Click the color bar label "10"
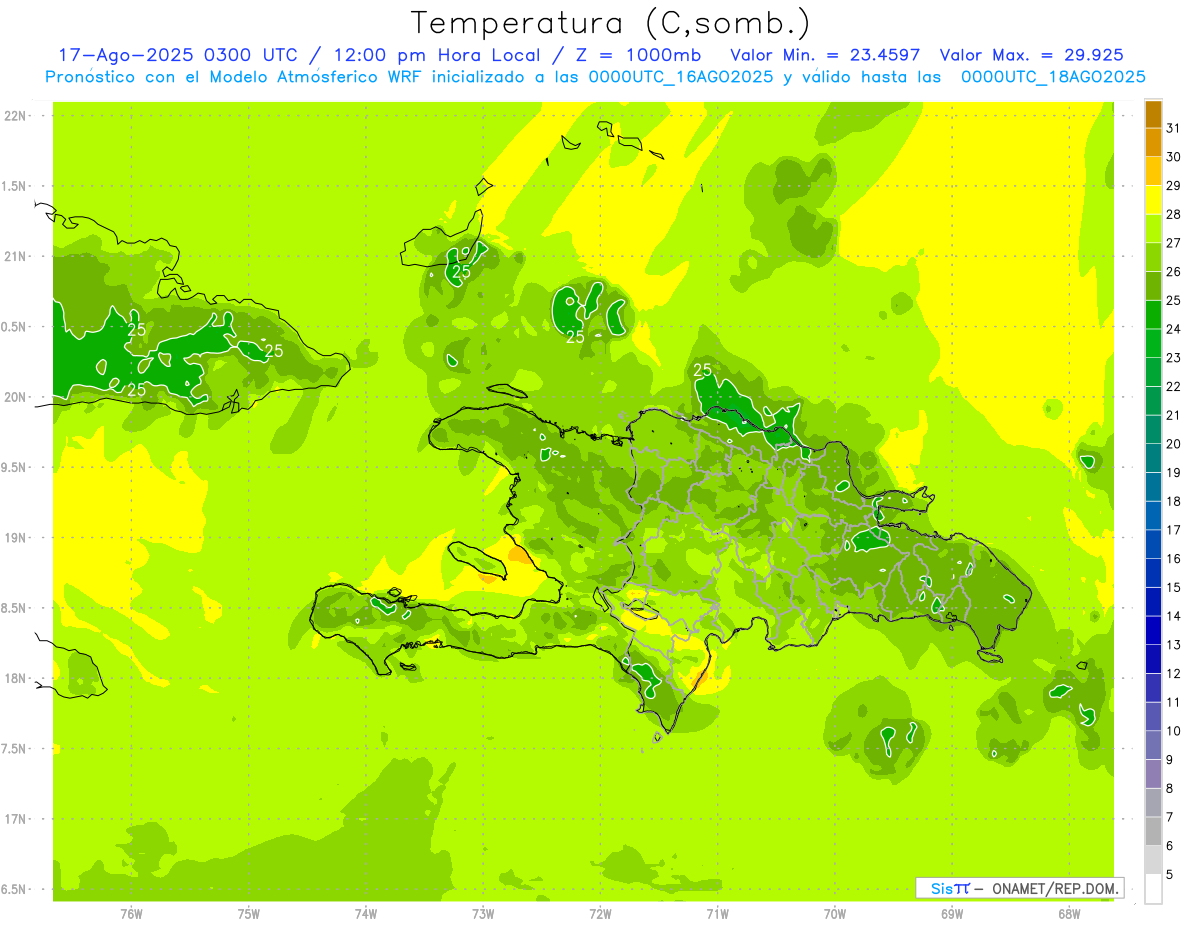This screenshot has width=1200, height=927. (1174, 731)
